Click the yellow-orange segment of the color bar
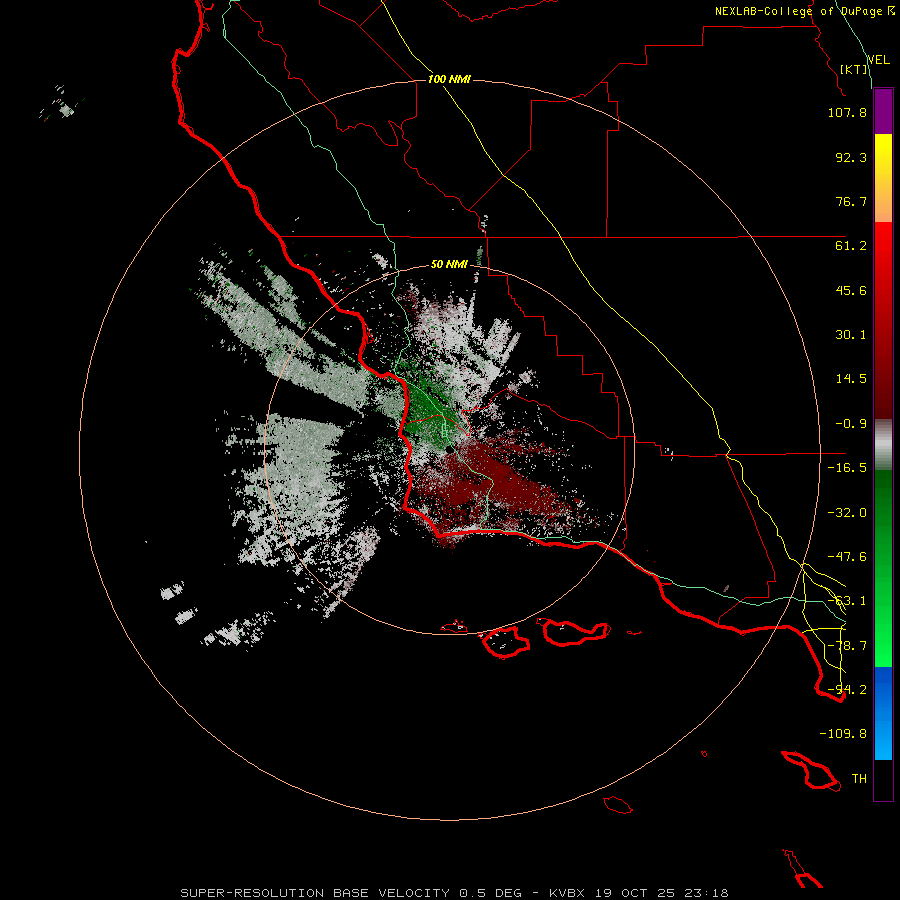 883,178
